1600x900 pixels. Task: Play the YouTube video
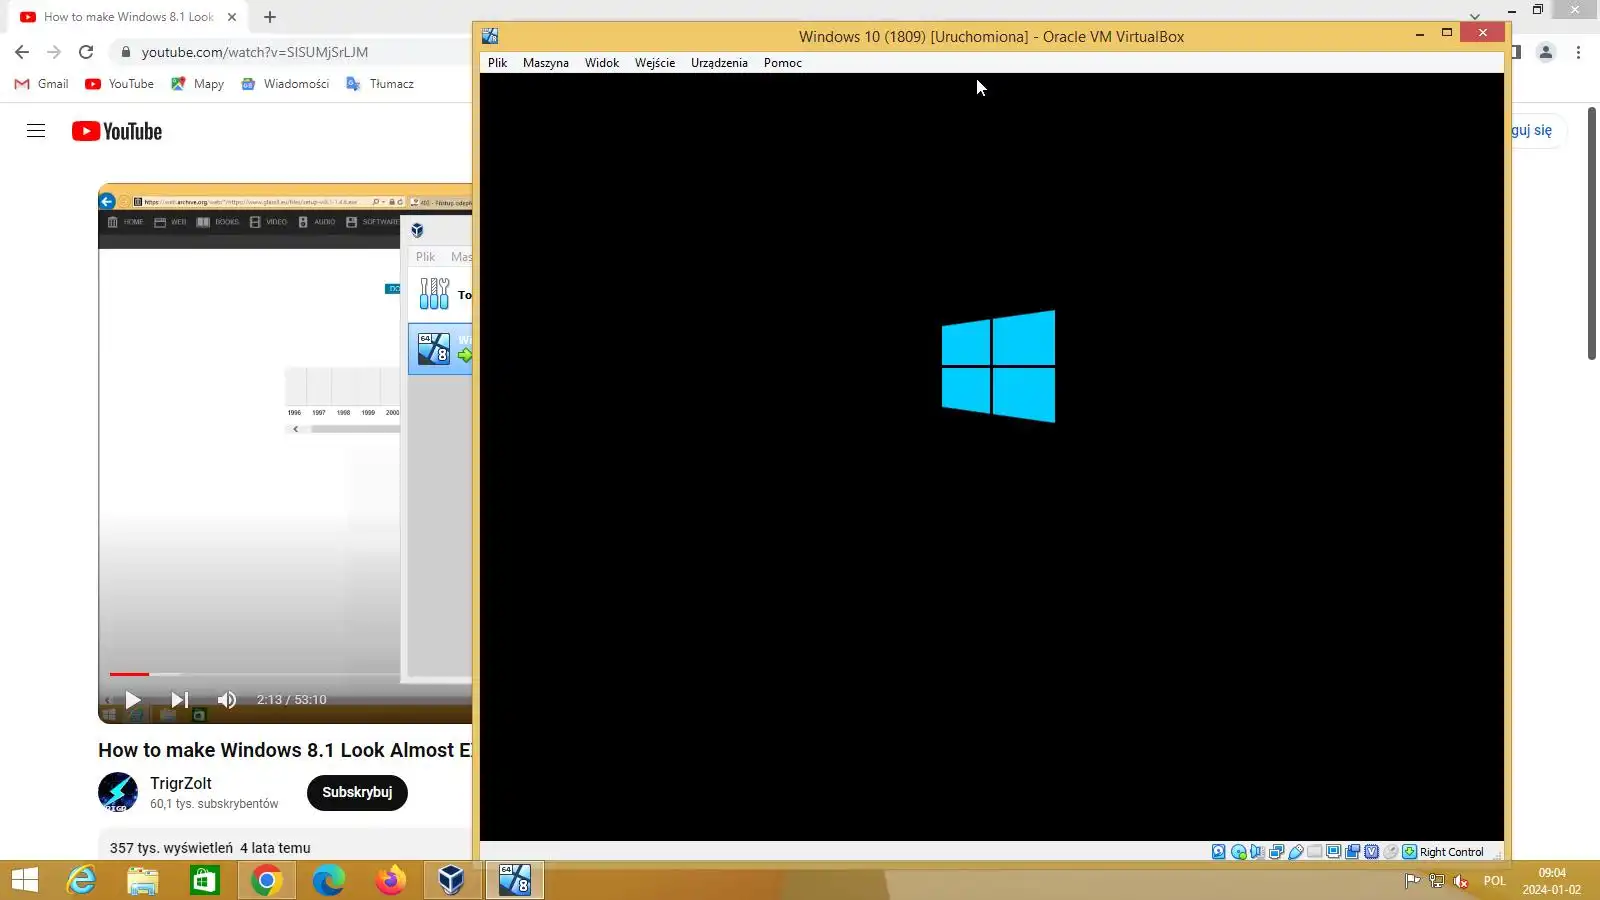coord(133,700)
